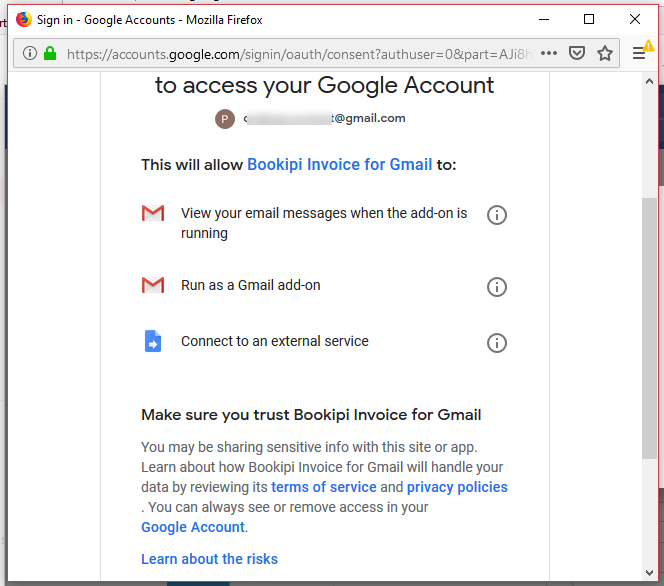Show info for 'Connect to an external service' permission
This screenshot has width=664, height=586.
point(497,343)
